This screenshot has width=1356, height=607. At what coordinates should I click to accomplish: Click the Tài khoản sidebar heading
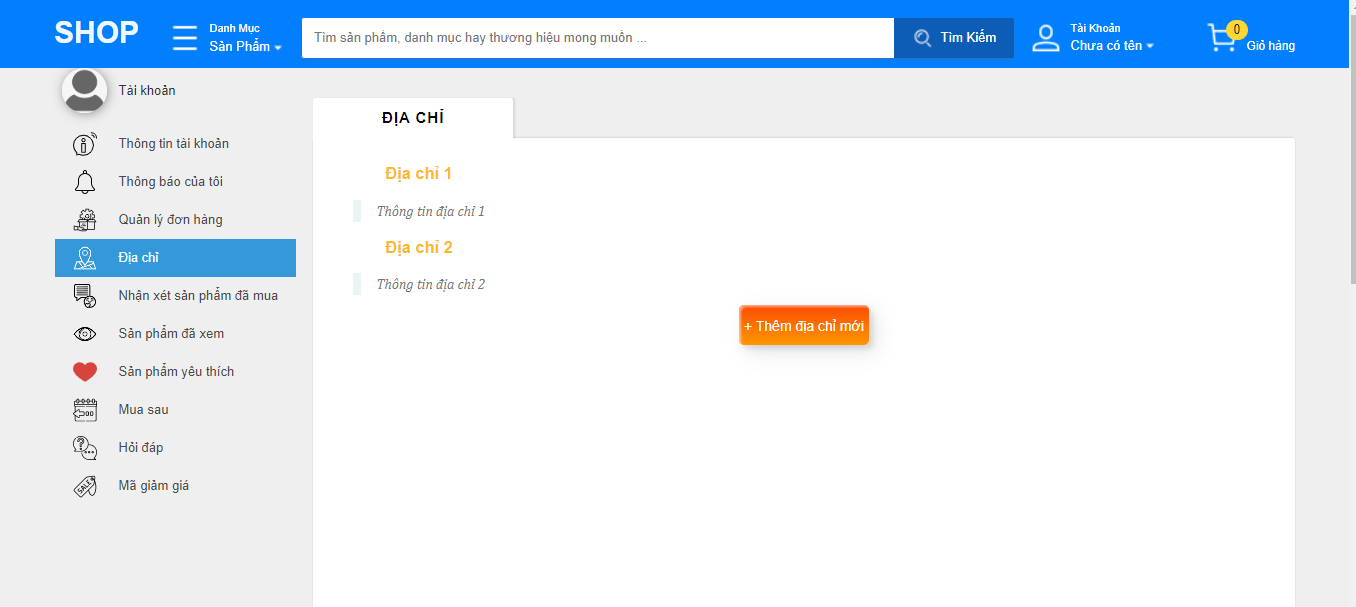pyautogui.click(x=147, y=90)
